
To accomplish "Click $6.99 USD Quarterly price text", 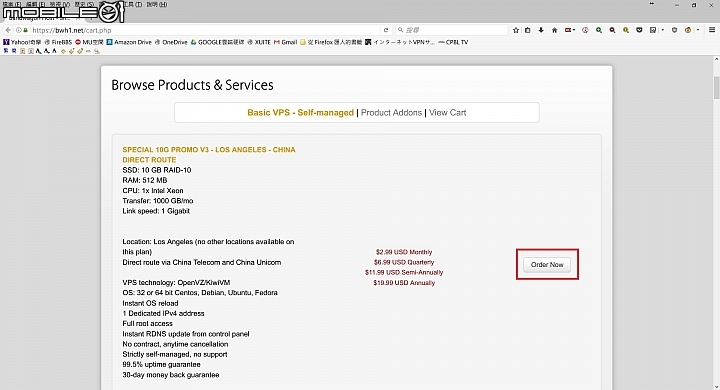I will (404, 262).
